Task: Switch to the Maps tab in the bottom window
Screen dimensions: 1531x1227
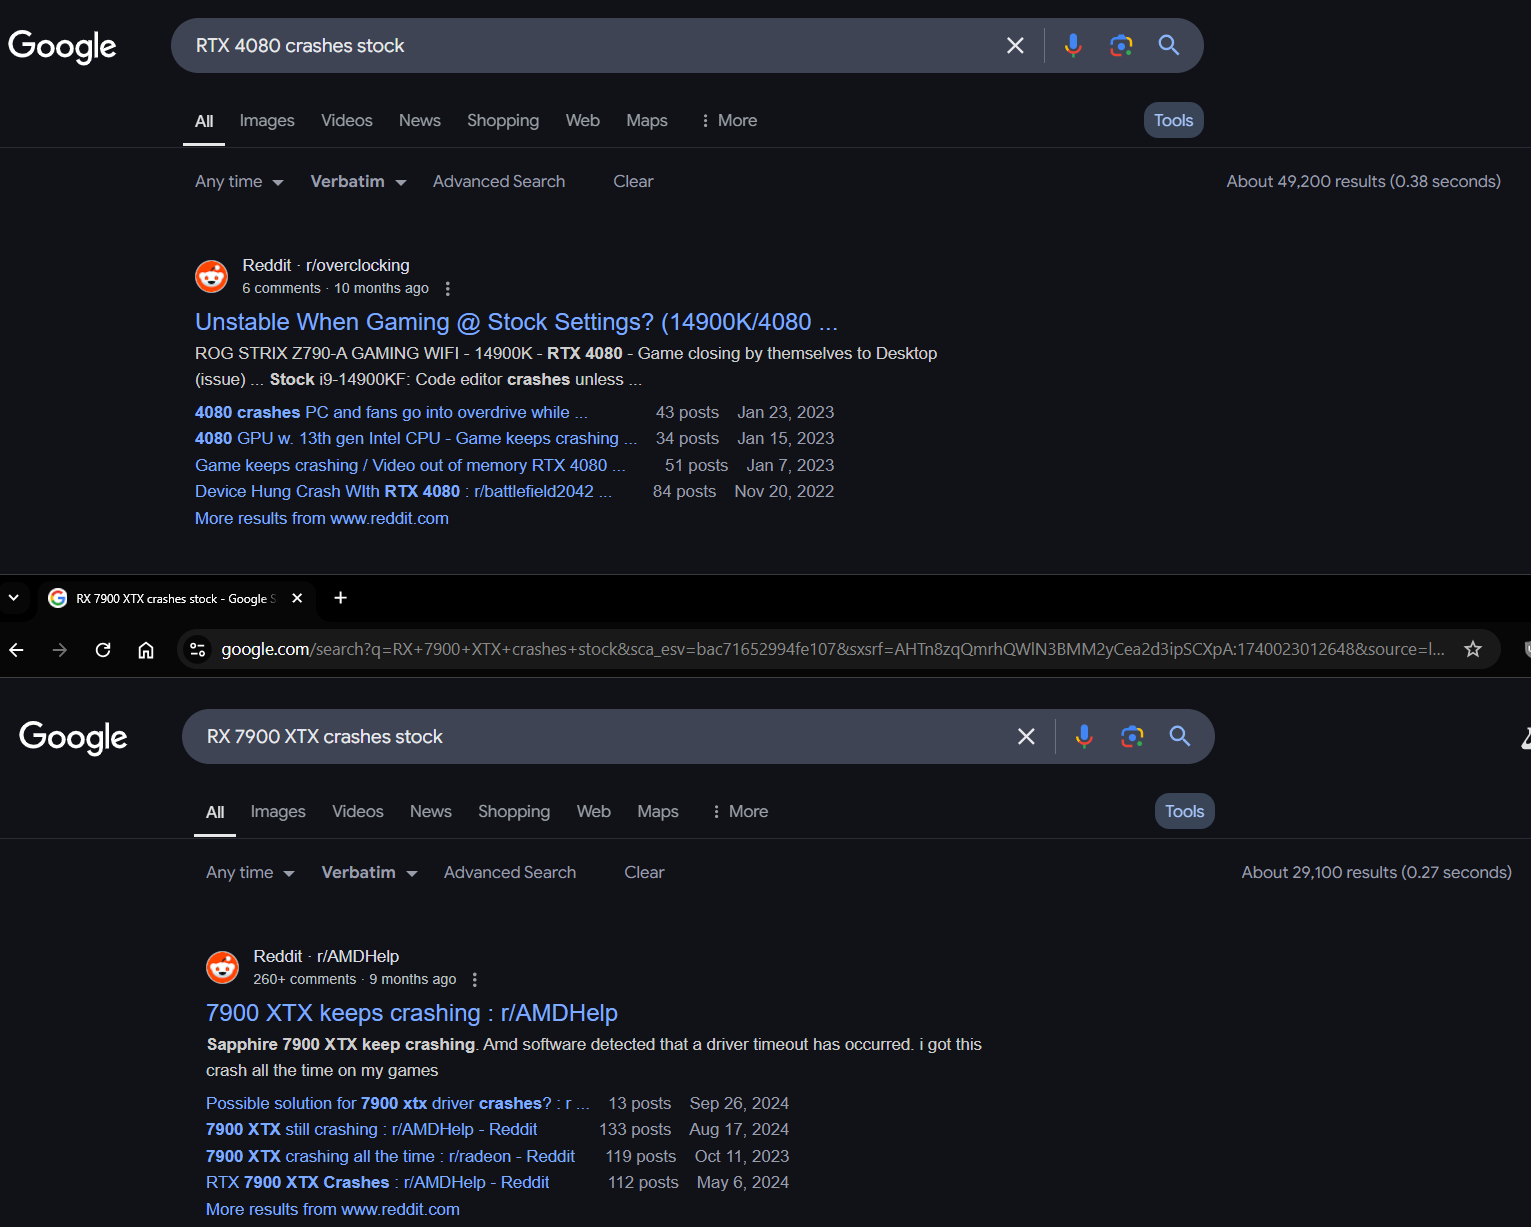Action: click(658, 811)
